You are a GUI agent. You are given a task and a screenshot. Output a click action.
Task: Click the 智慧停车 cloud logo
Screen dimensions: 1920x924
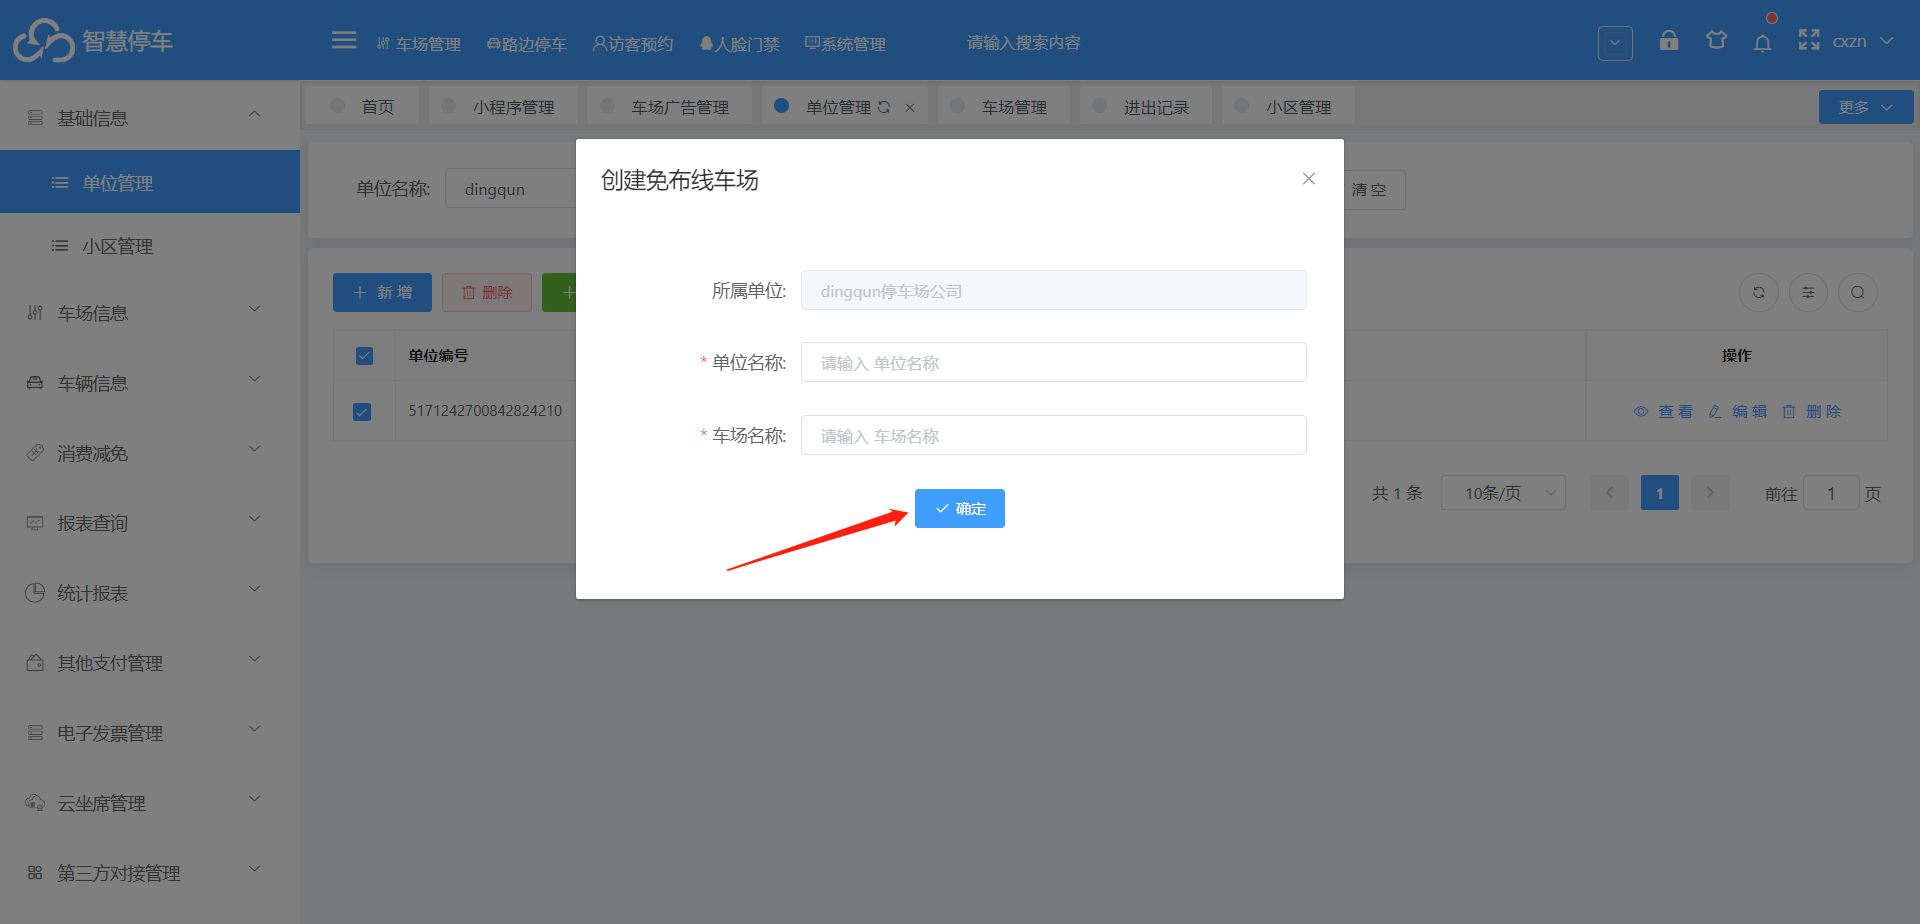point(44,40)
